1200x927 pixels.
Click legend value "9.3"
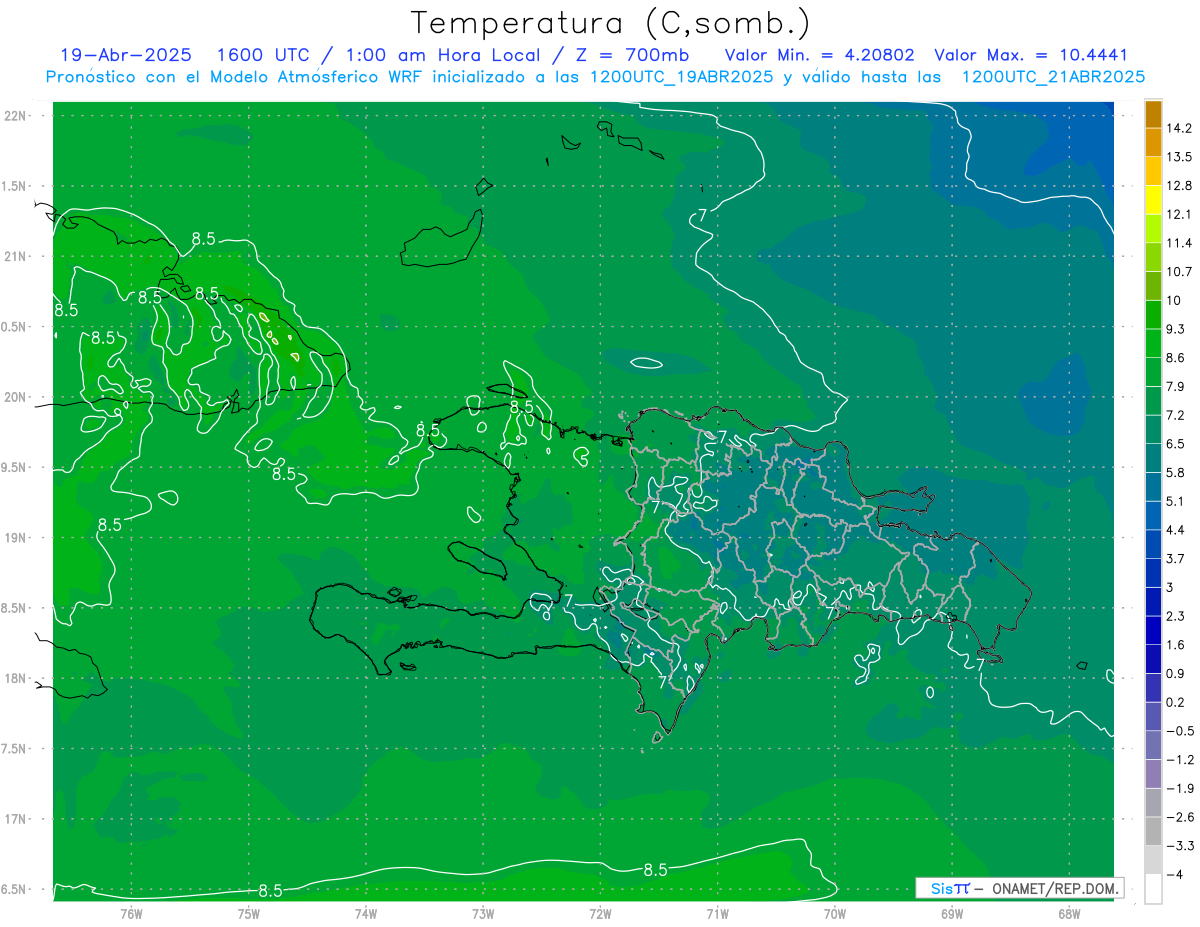click(x=1176, y=329)
